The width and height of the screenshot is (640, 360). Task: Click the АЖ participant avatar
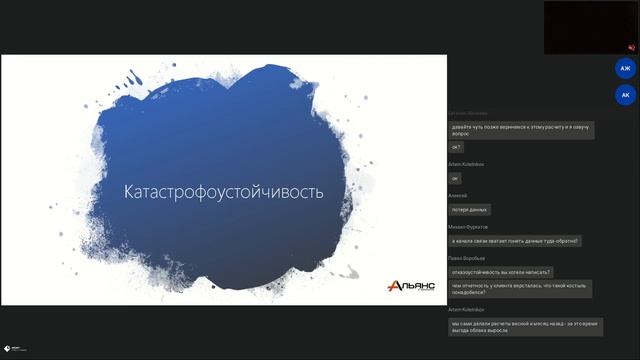[x=625, y=68]
